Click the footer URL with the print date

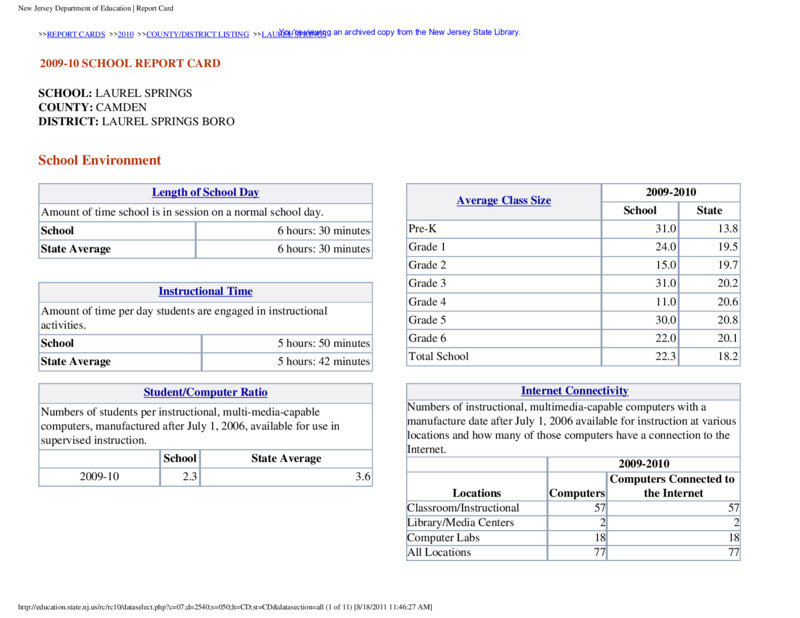coord(225,607)
